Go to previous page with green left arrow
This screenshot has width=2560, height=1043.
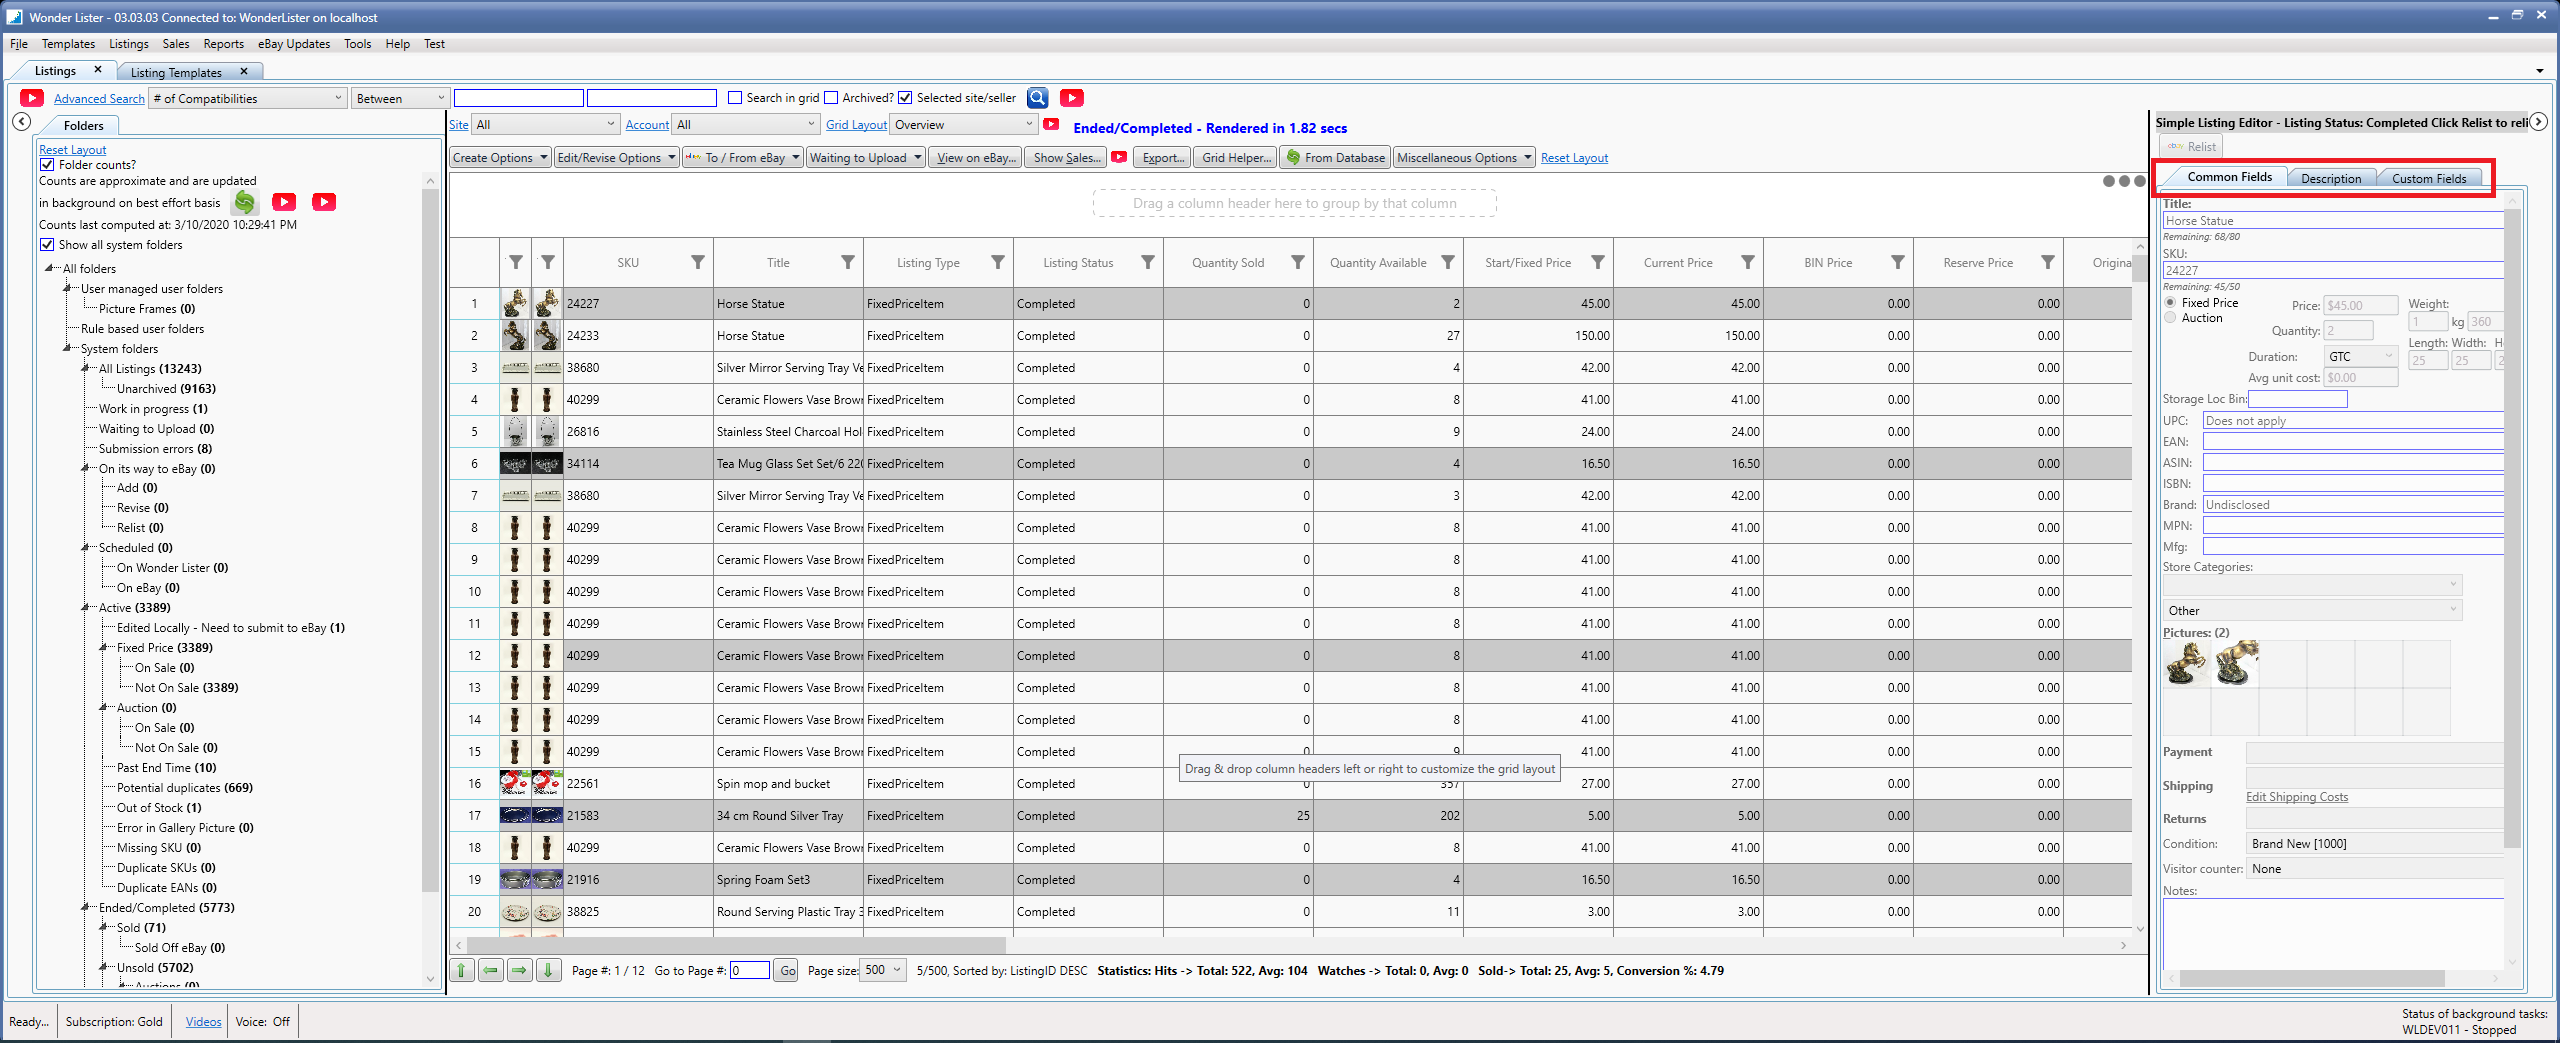tap(490, 970)
